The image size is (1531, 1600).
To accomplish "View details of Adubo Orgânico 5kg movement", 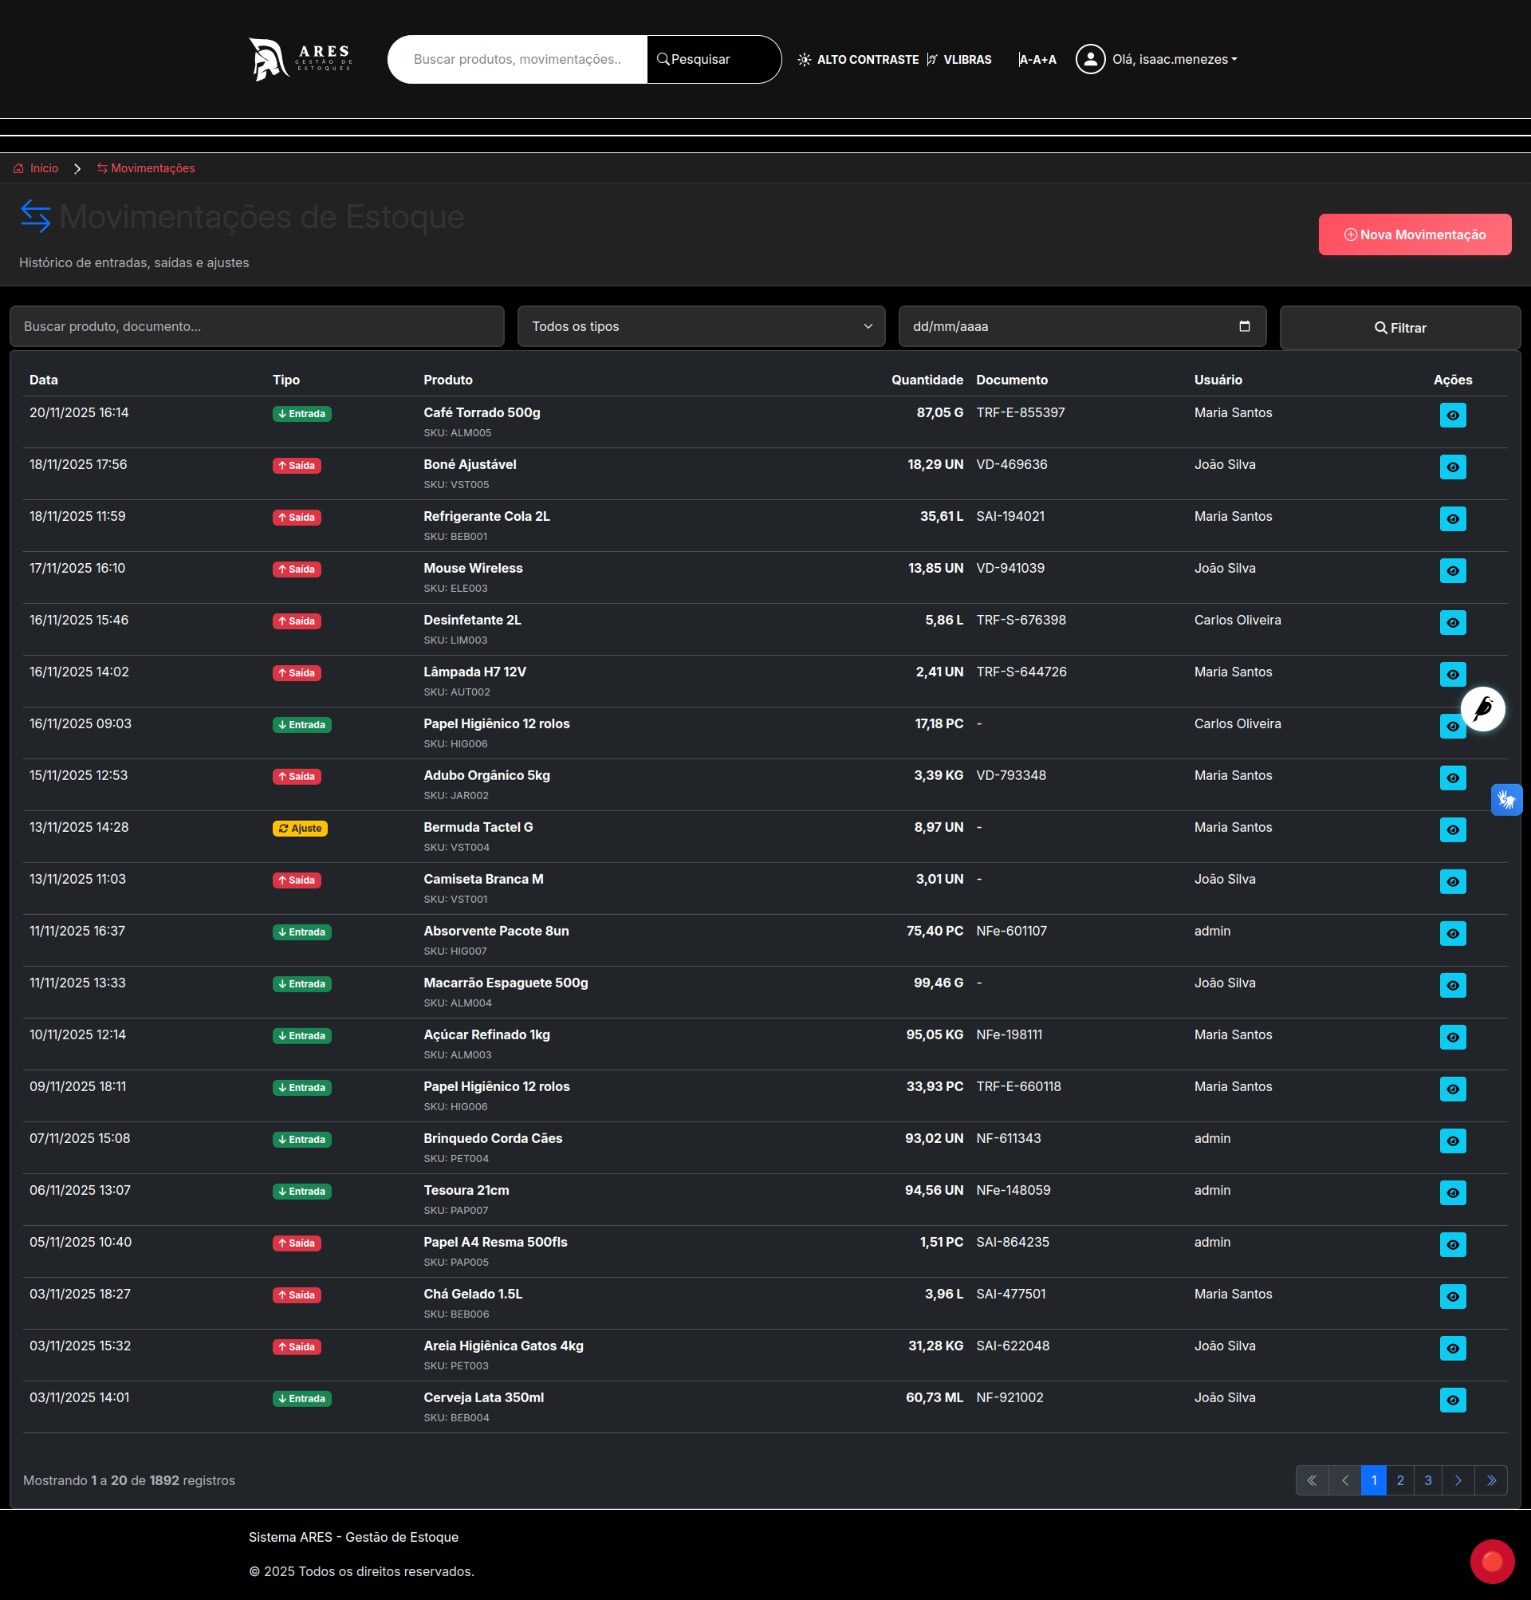I will coord(1453,778).
